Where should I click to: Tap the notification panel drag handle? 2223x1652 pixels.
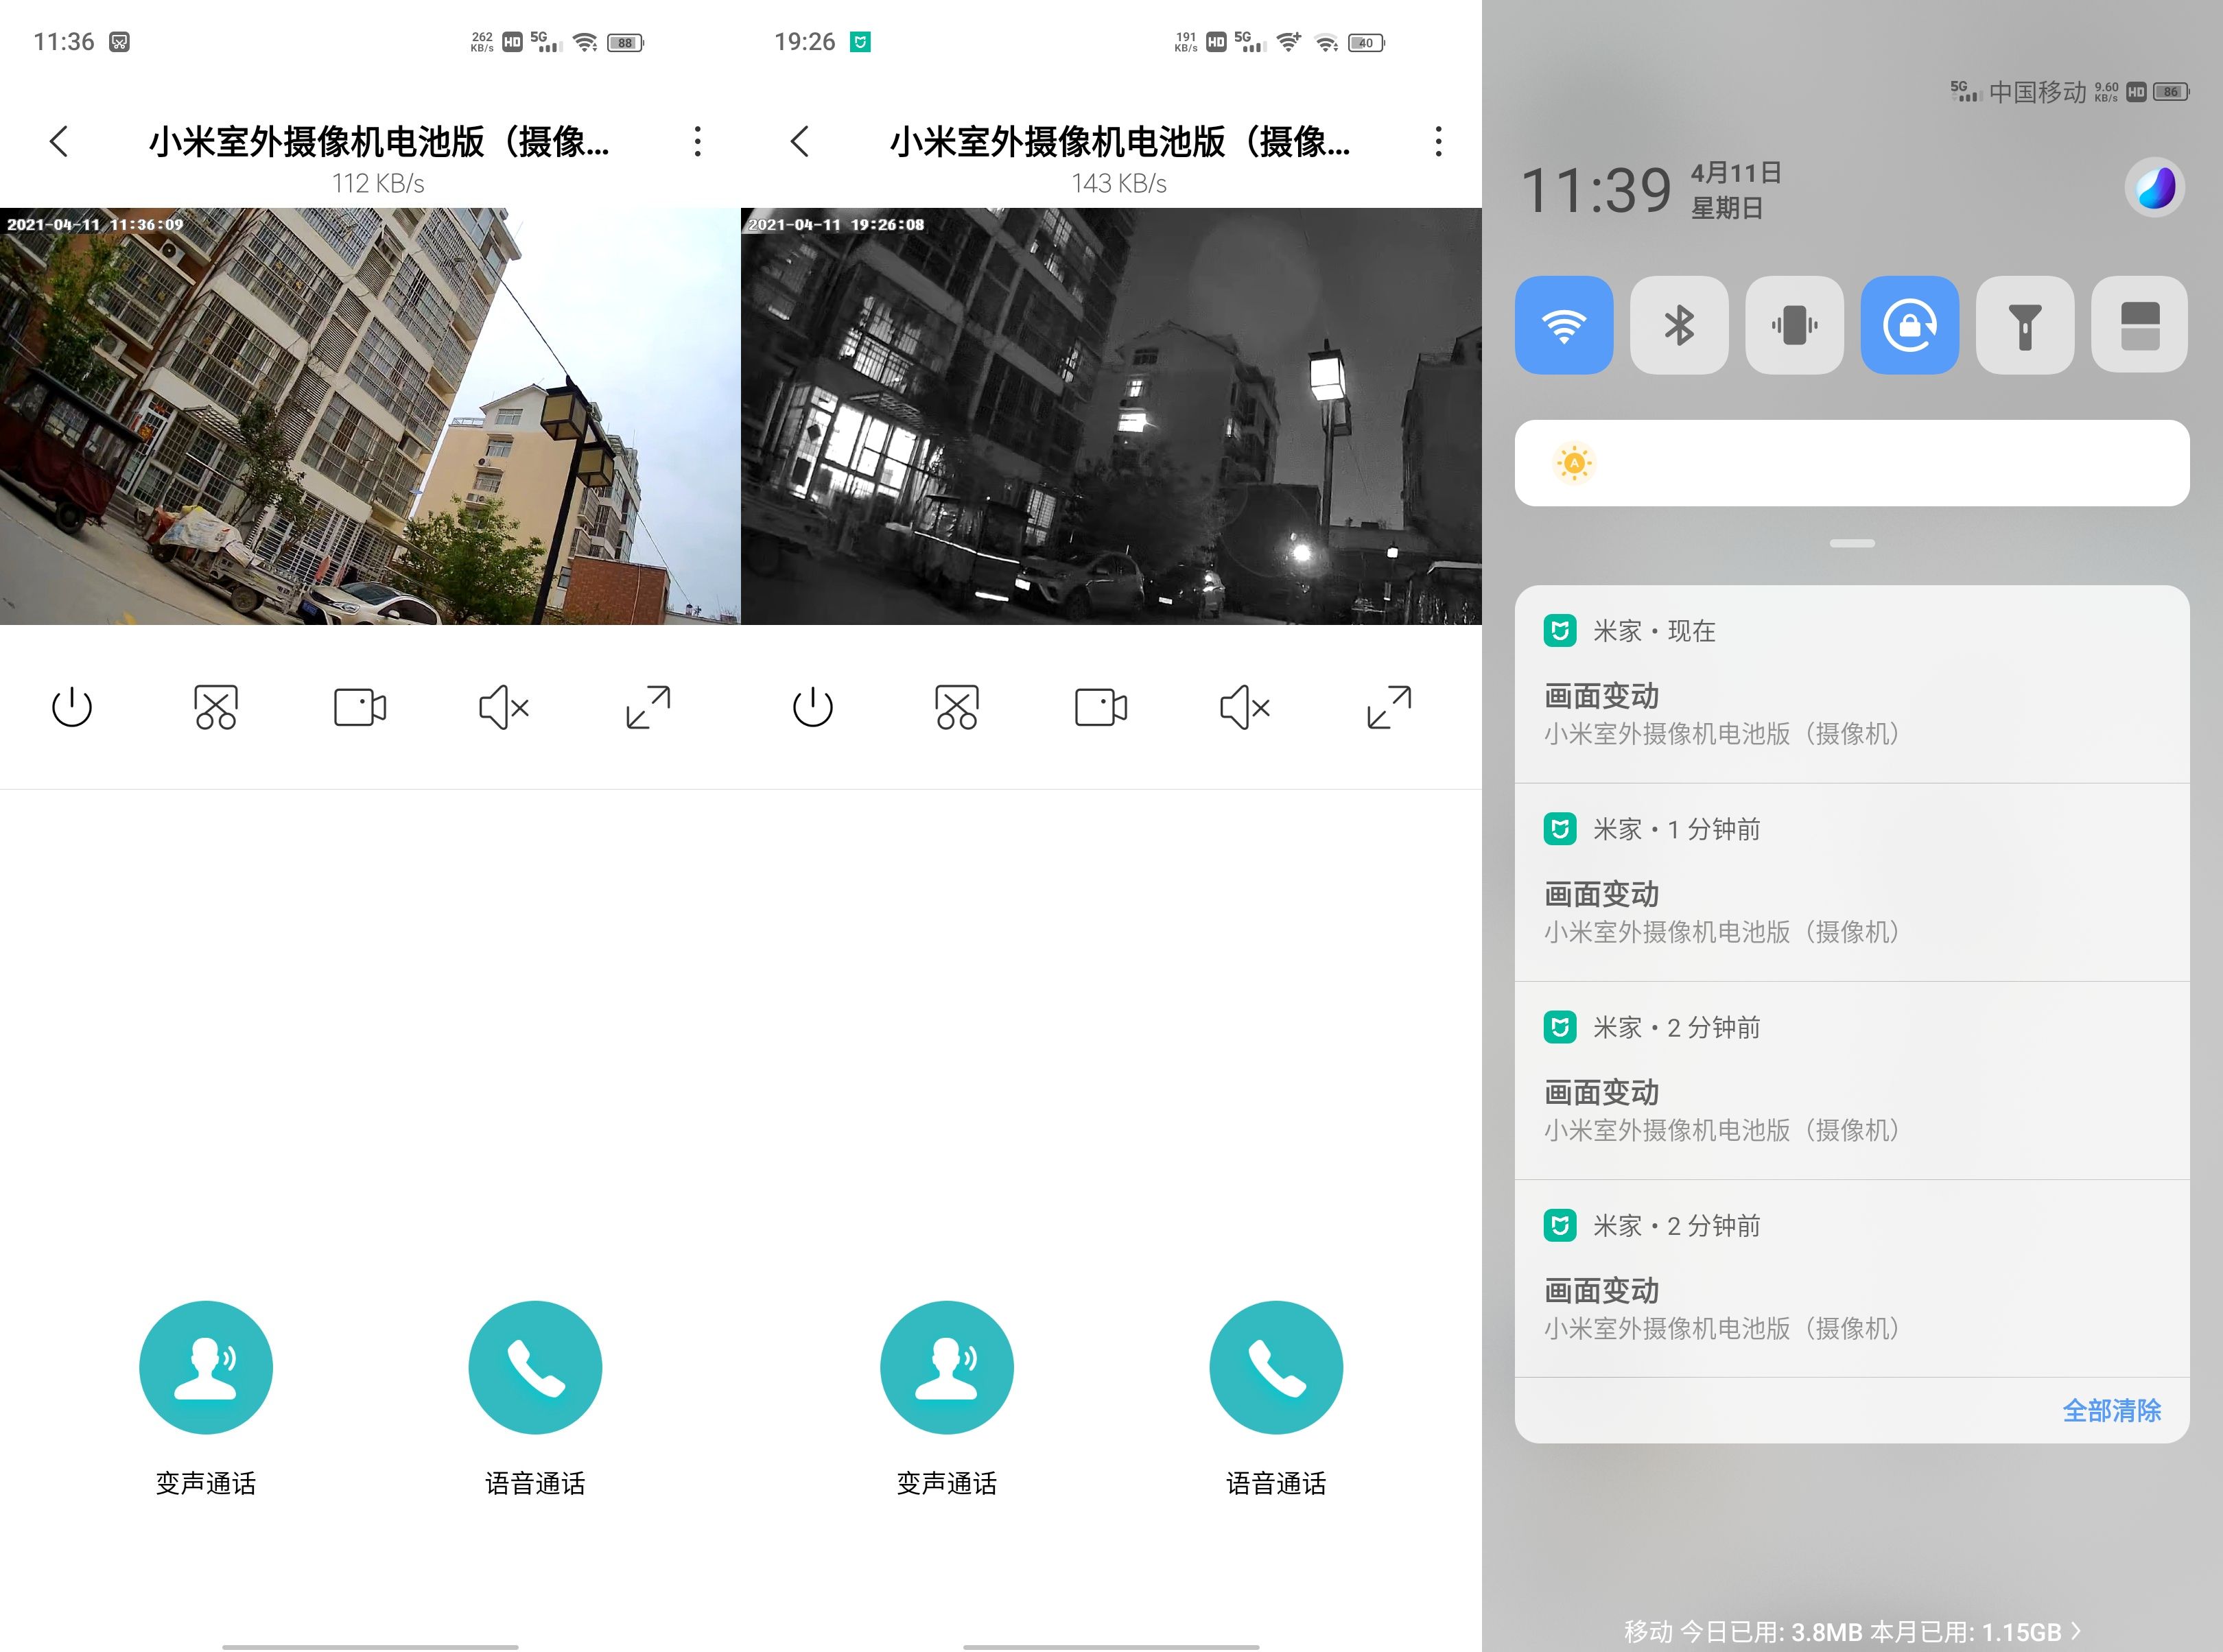pyautogui.click(x=1852, y=543)
